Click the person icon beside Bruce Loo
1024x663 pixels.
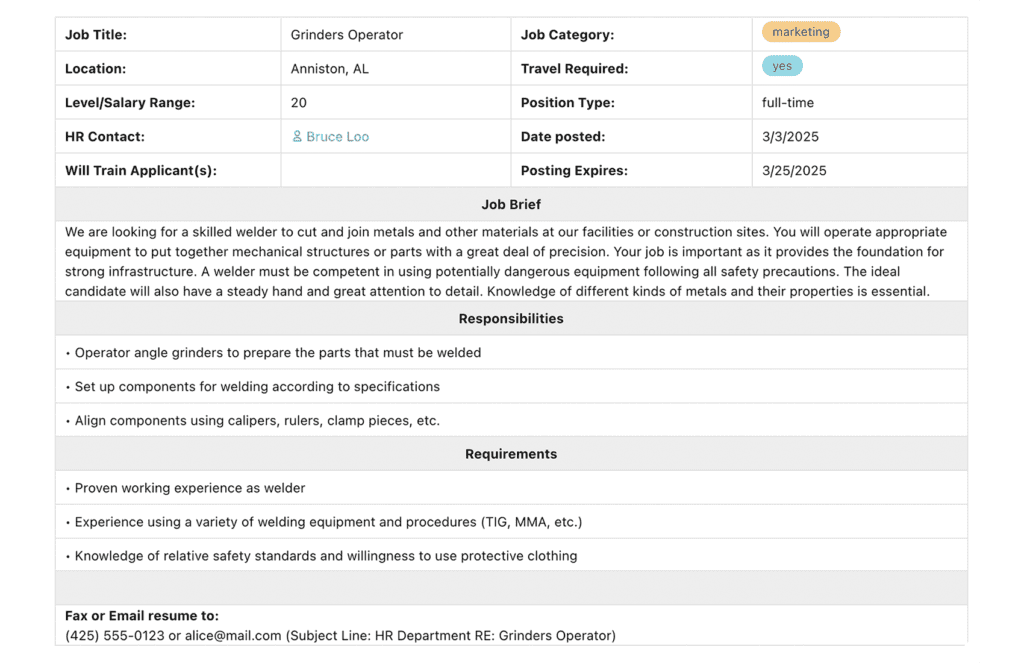point(297,136)
